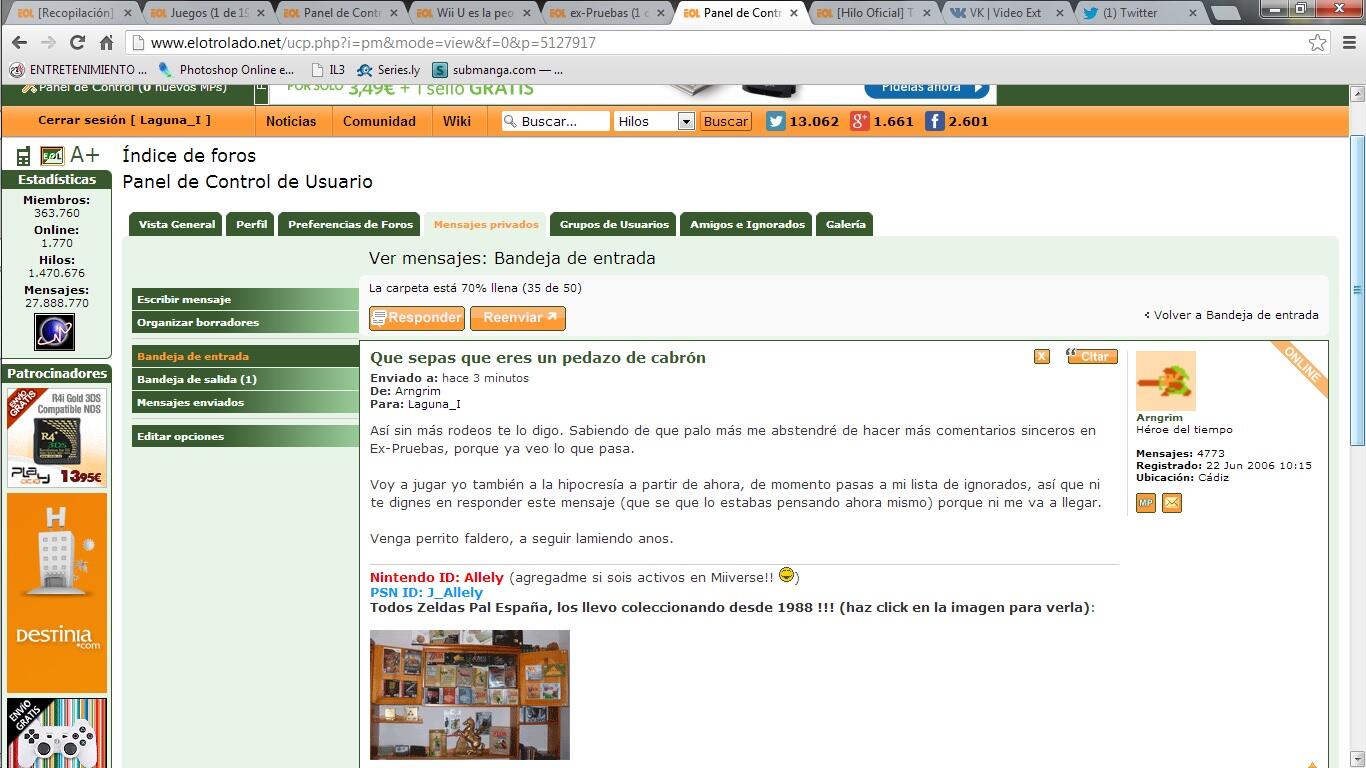The width and height of the screenshot is (1366, 768).
Task: Open the Zelda collection photo thumbnail
Action: pyautogui.click(x=469, y=694)
